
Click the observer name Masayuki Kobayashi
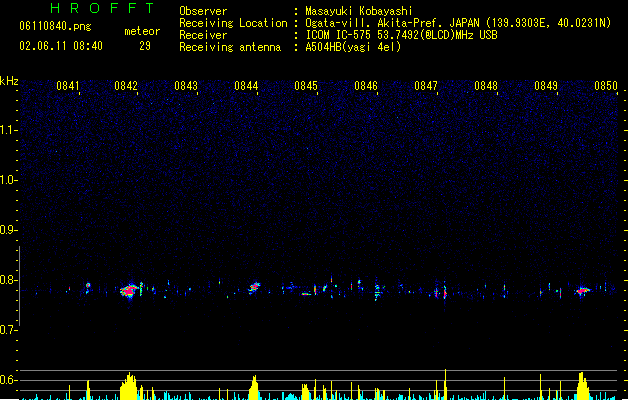point(359,11)
